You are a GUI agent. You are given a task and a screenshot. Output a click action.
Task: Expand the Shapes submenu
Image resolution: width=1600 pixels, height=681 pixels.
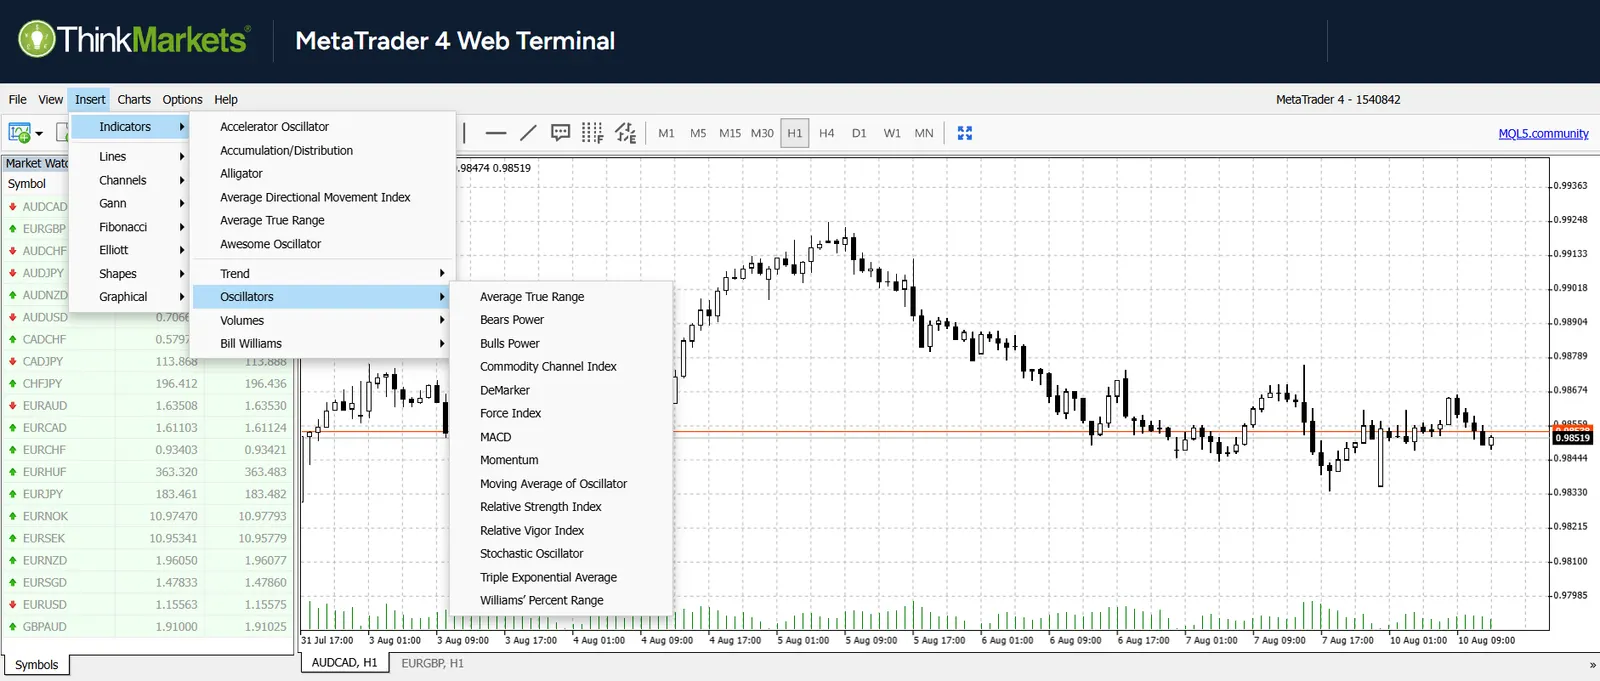(129, 274)
